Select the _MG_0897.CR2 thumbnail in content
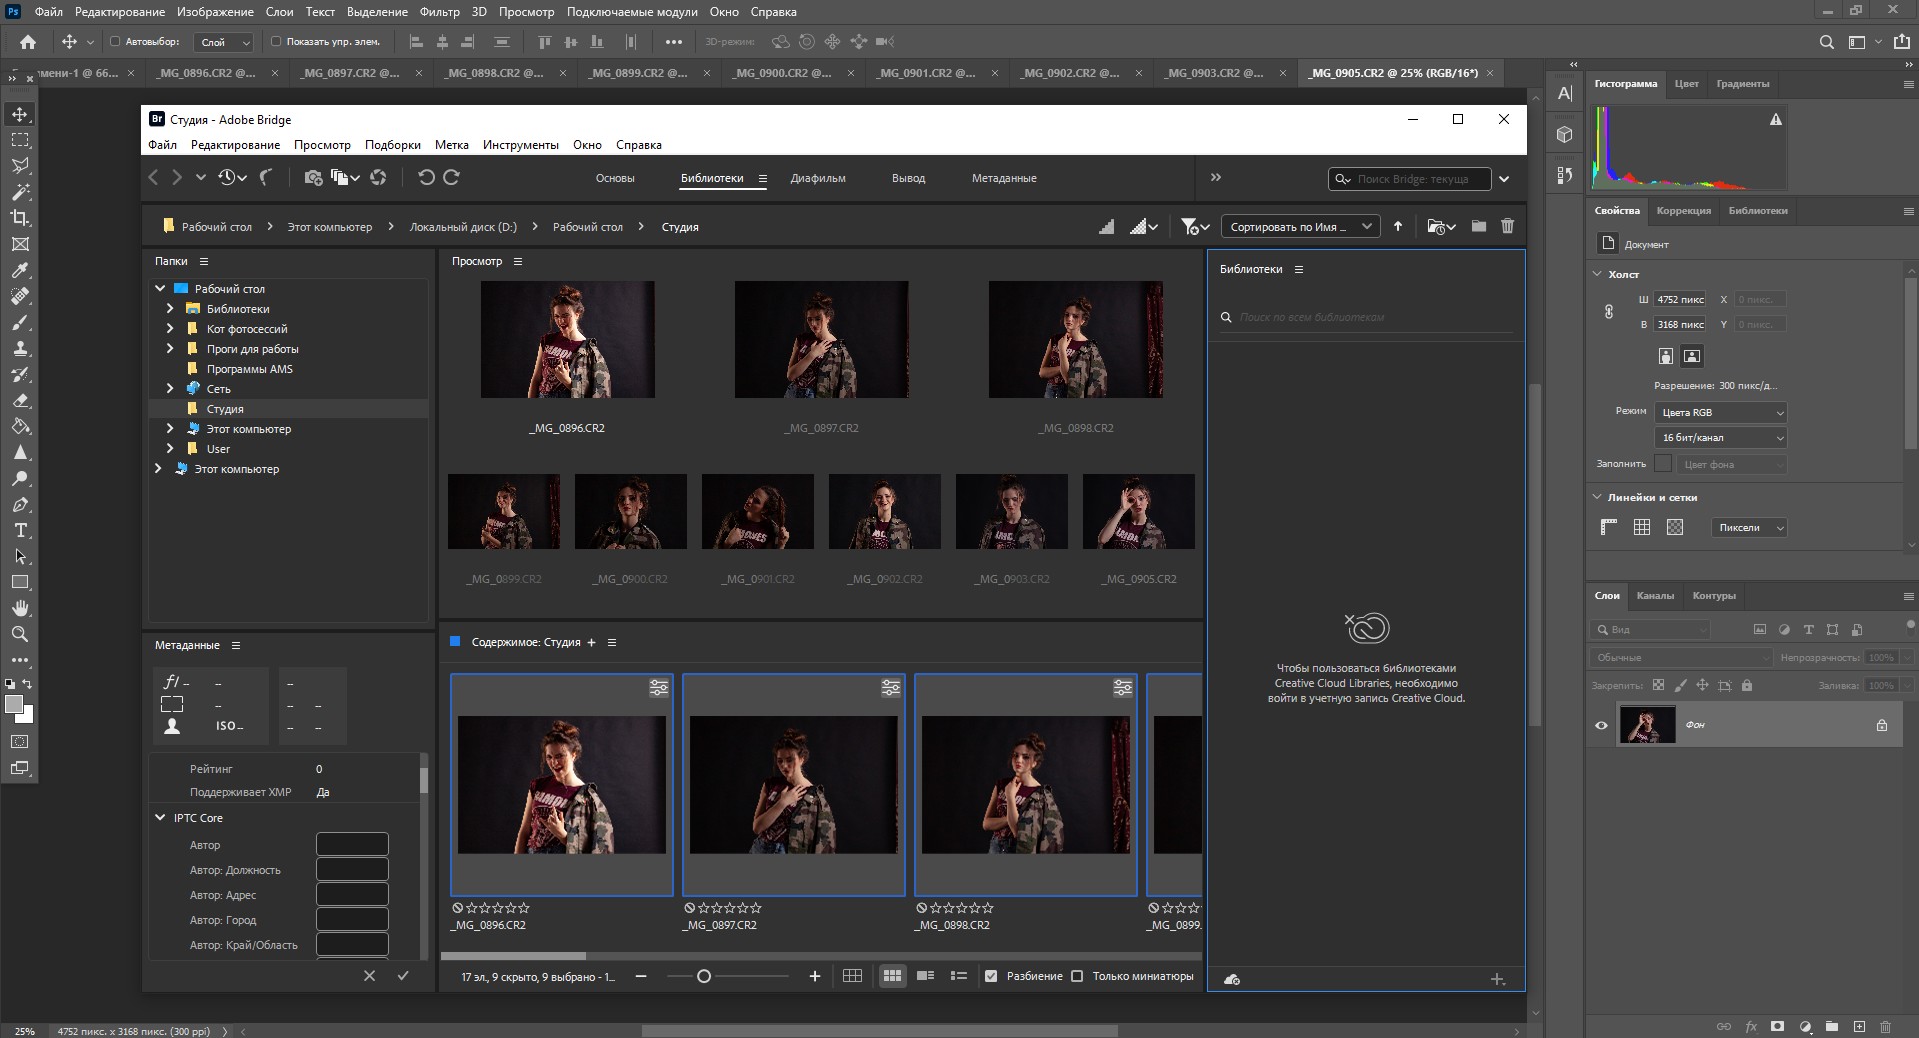1919x1038 pixels. click(x=793, y=784)
